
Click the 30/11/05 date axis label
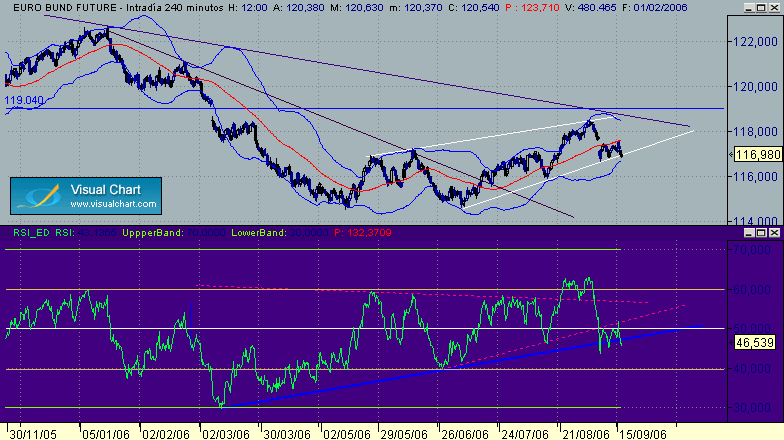click(x=33, y=434)
